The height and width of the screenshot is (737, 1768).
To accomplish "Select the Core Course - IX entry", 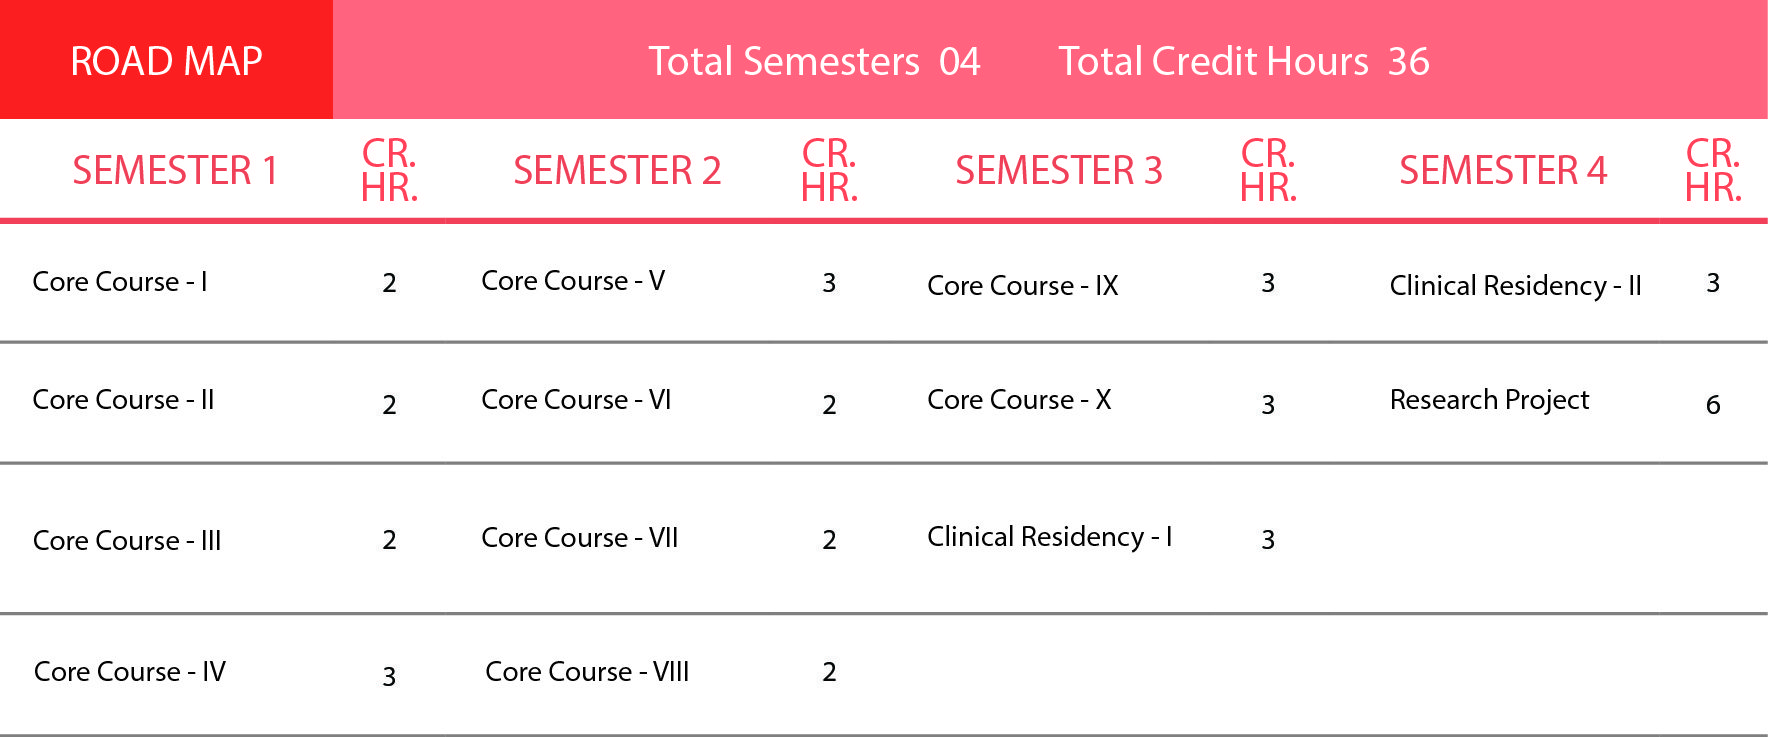I will pyautogui.click(x=1023, y=286).
